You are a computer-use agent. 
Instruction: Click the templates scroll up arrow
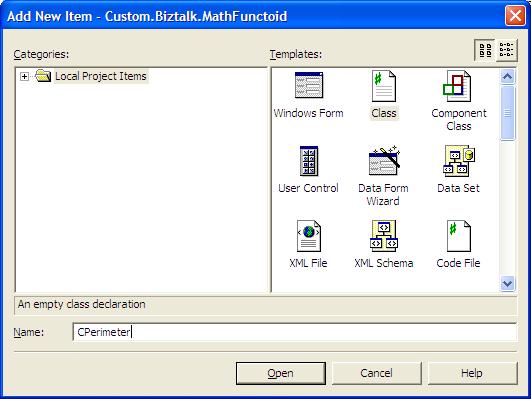507,76
